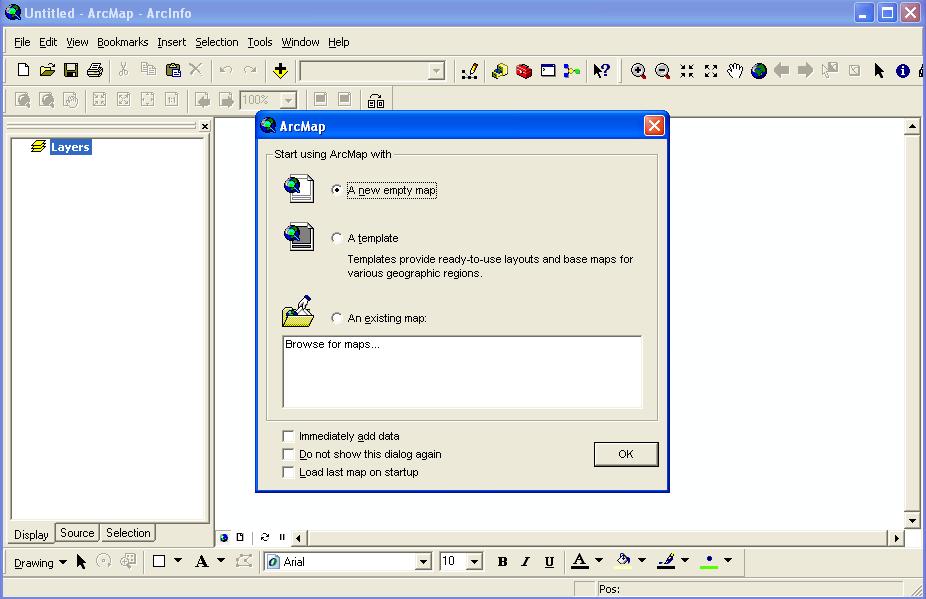The width and height of the screenshot is (926, 599).
Task: Close the table of contents panel
Action: point(204,126)
